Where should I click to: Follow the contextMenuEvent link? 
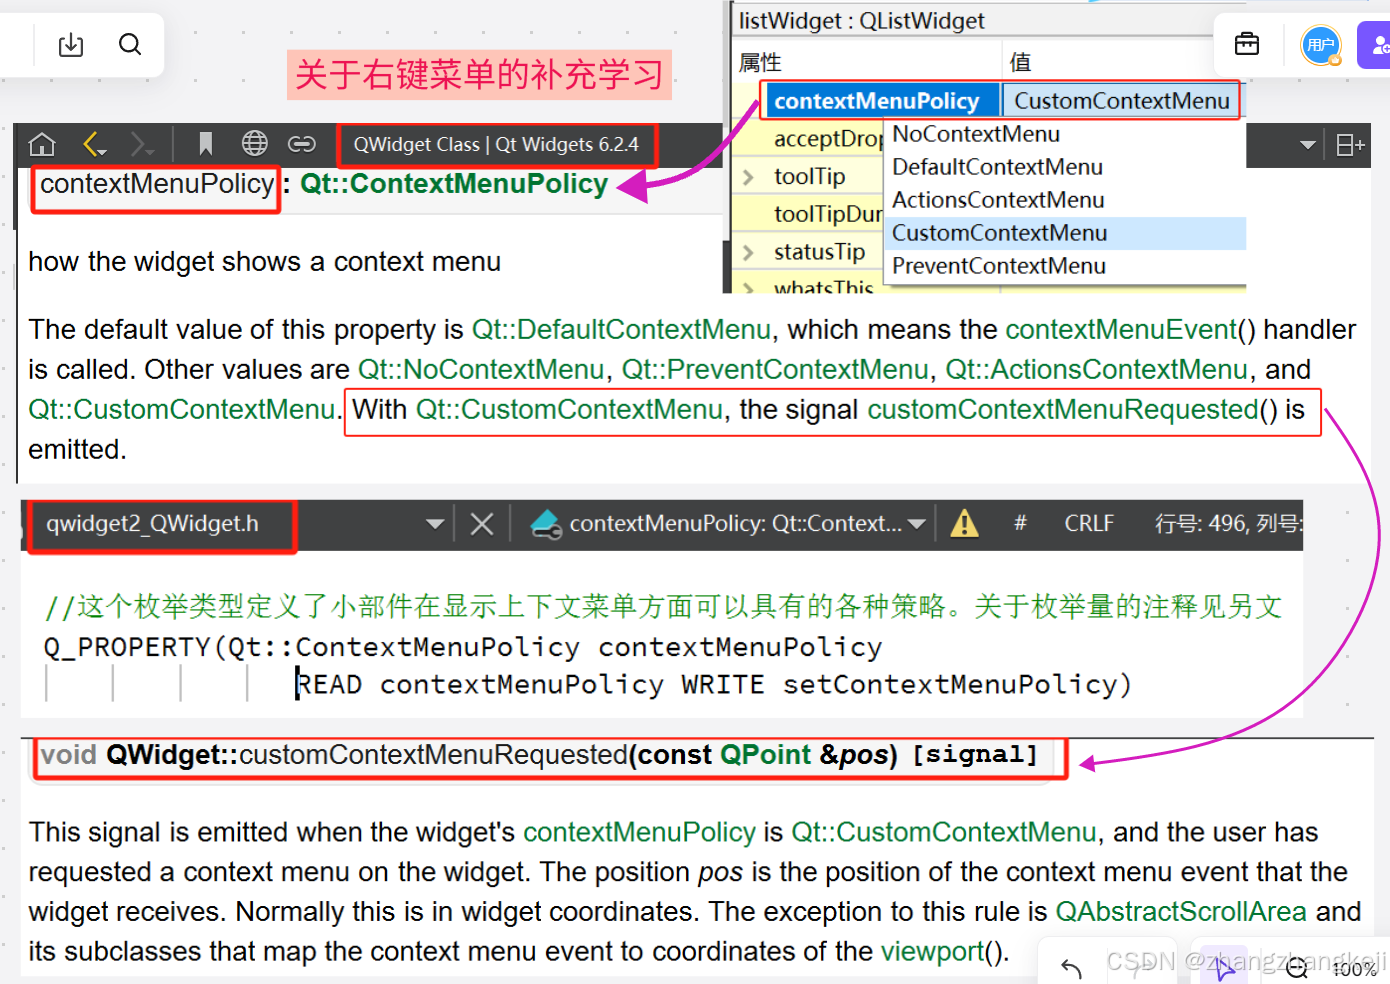click(x=1121, y=330)
